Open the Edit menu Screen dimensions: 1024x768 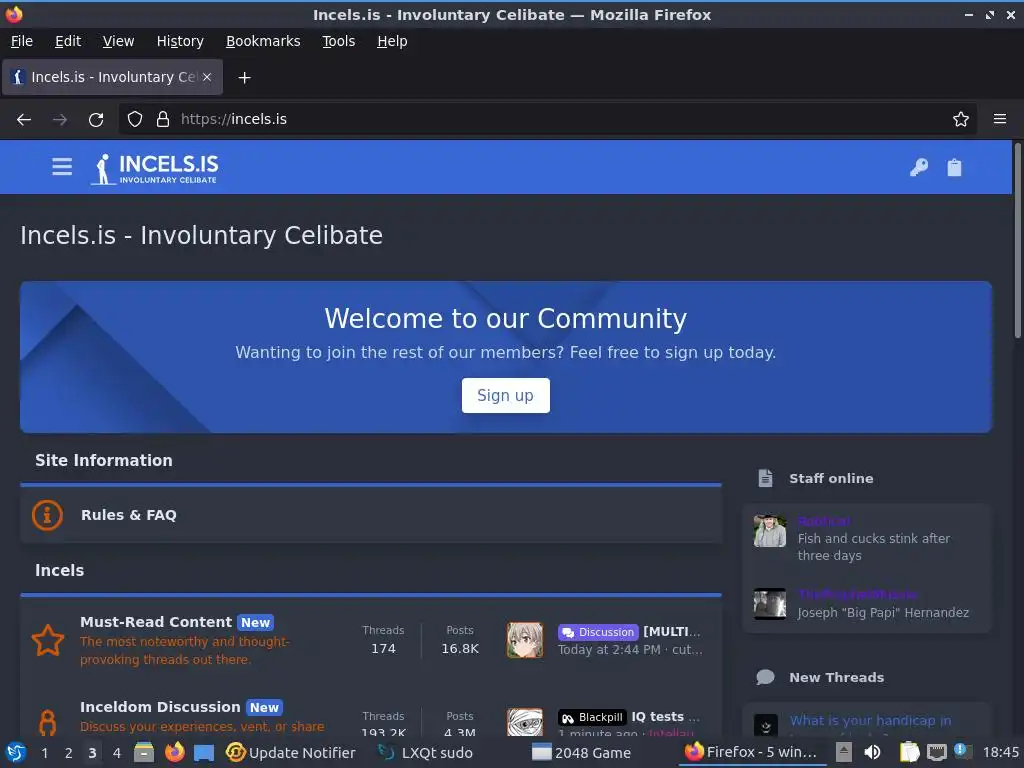(68, 41)
